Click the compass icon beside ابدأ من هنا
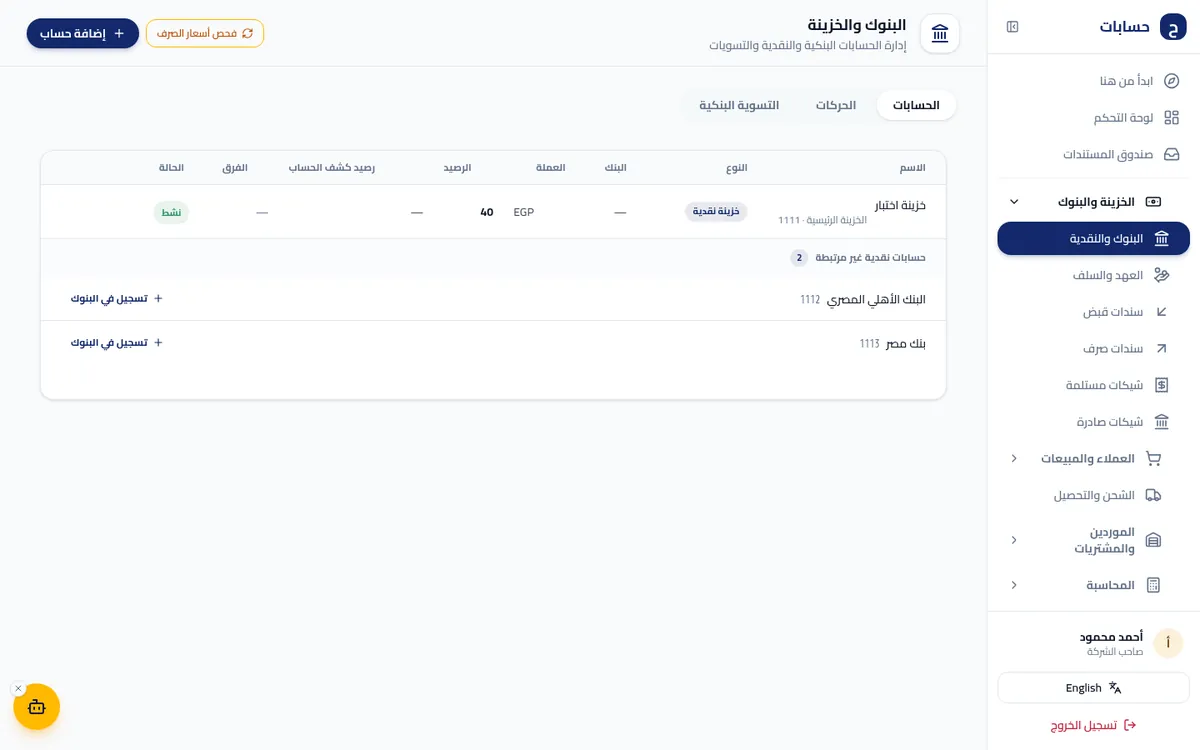This screenshot has width=1200, height=750. coord(1172,81)
